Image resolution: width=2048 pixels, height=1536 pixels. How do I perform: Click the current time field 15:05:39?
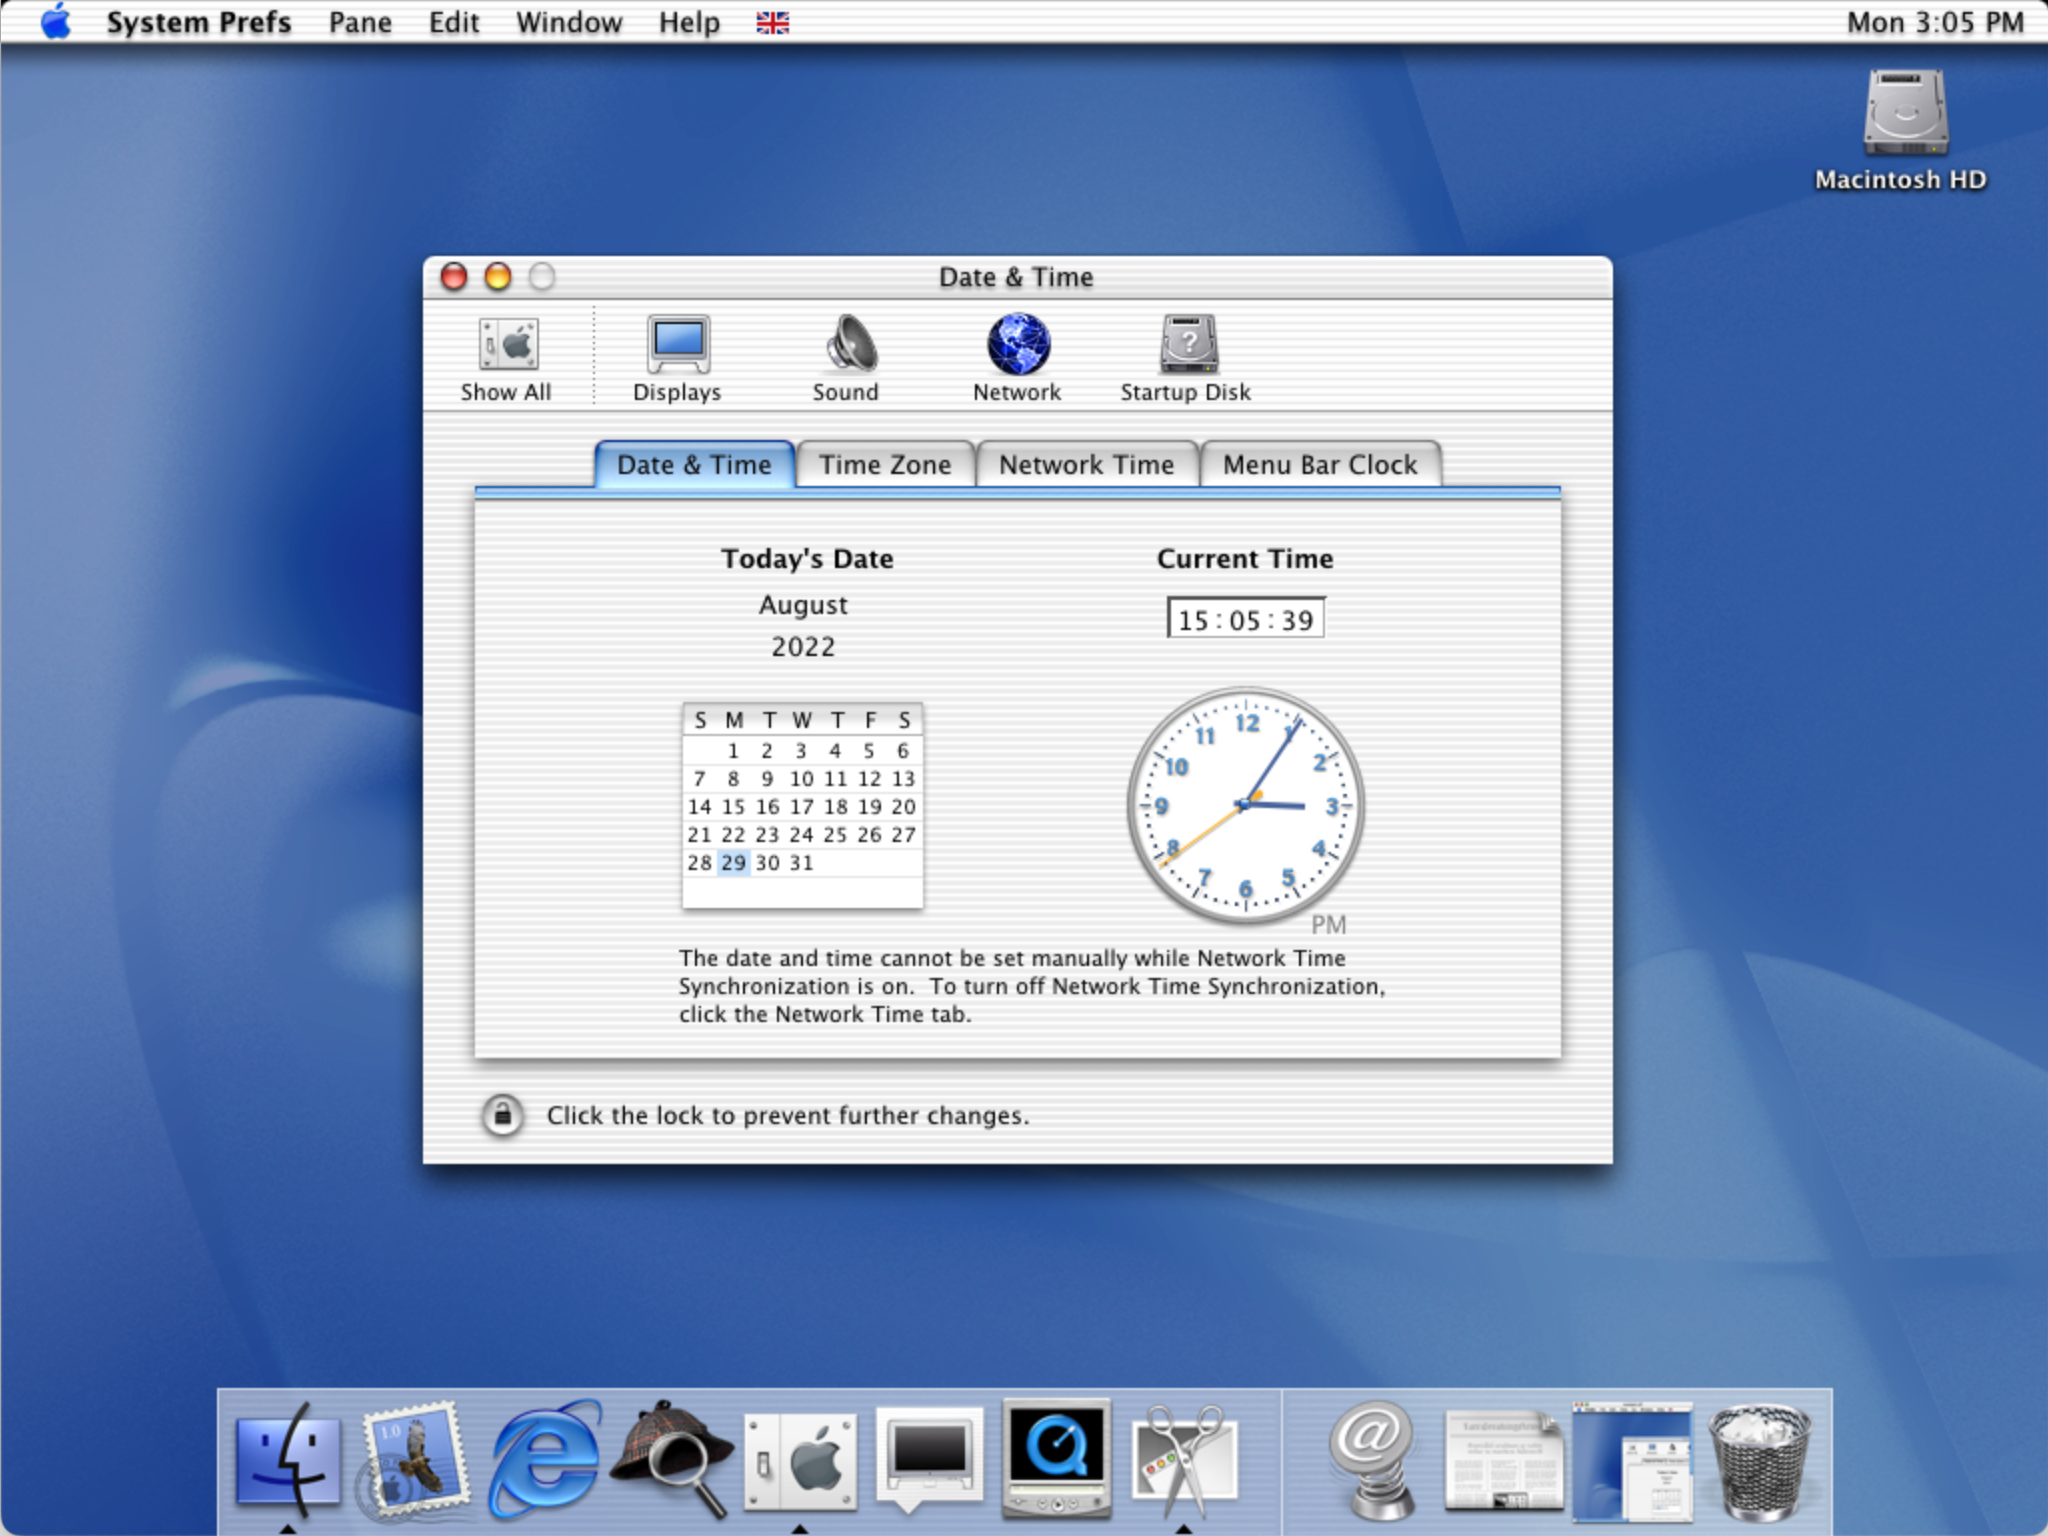pos(1245,619)
